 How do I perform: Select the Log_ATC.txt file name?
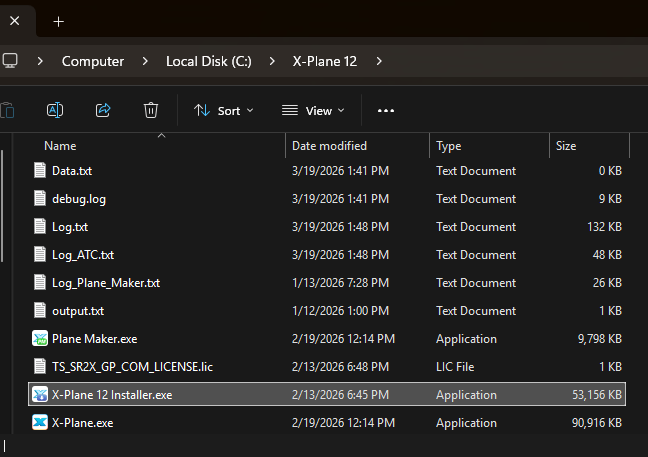(x=83, y=255)
